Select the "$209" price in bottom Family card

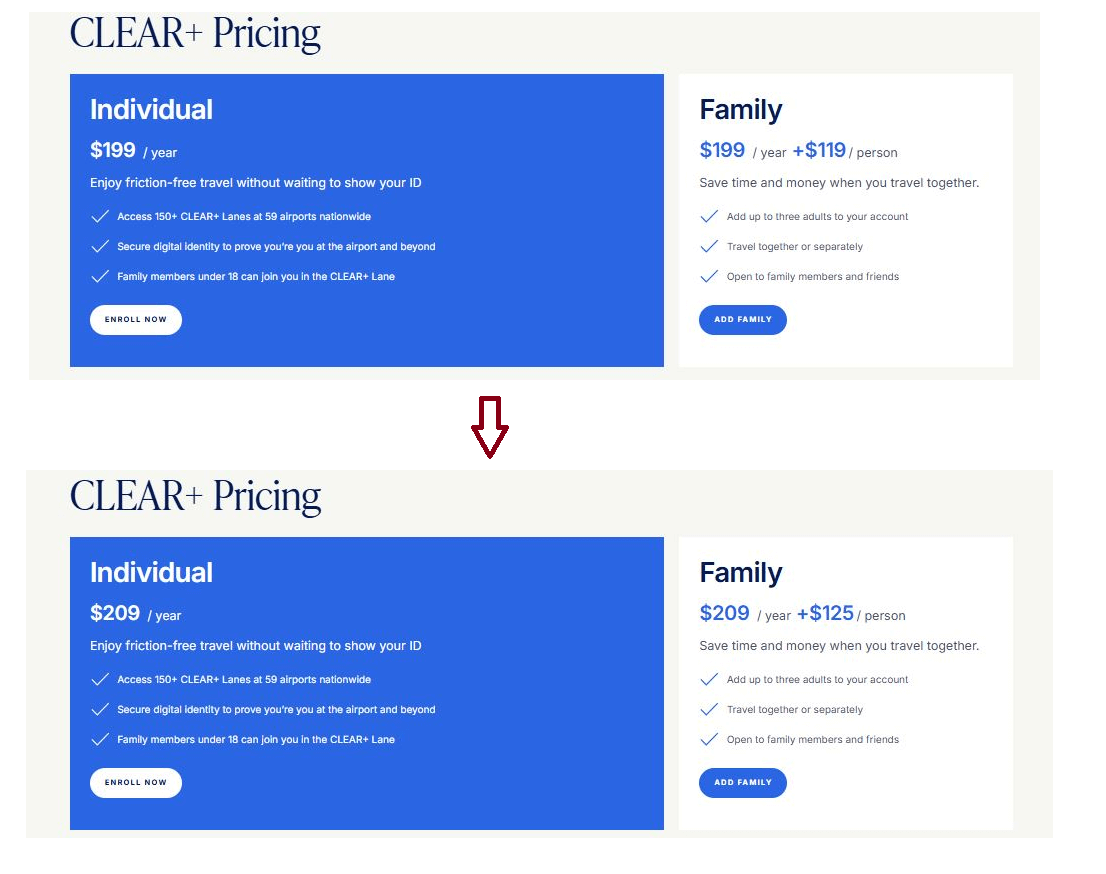(722, 612)
